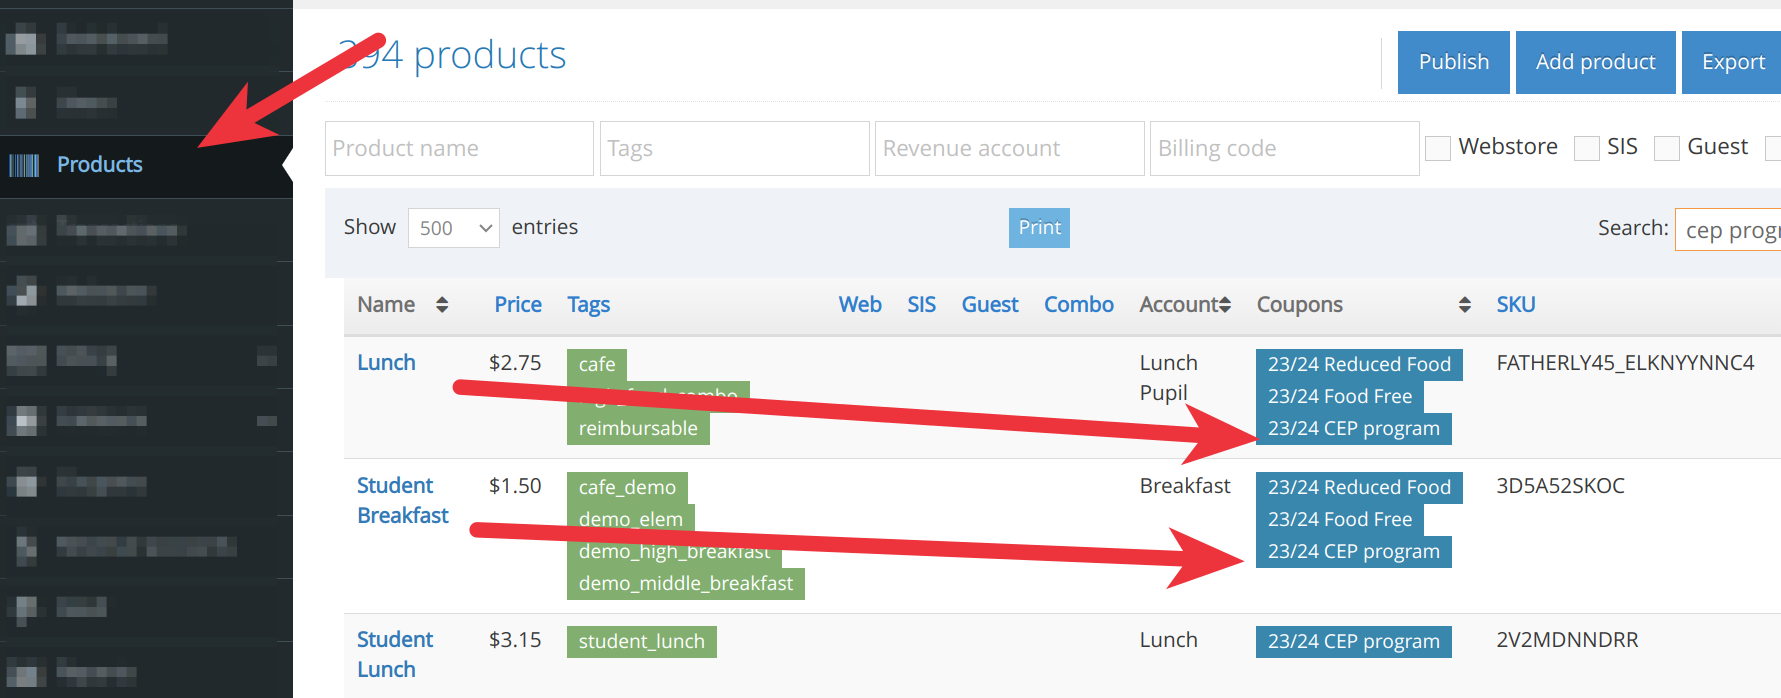Click sort arrows next to Name column
Screen dimensions: 1781x698
click(442, 305)
